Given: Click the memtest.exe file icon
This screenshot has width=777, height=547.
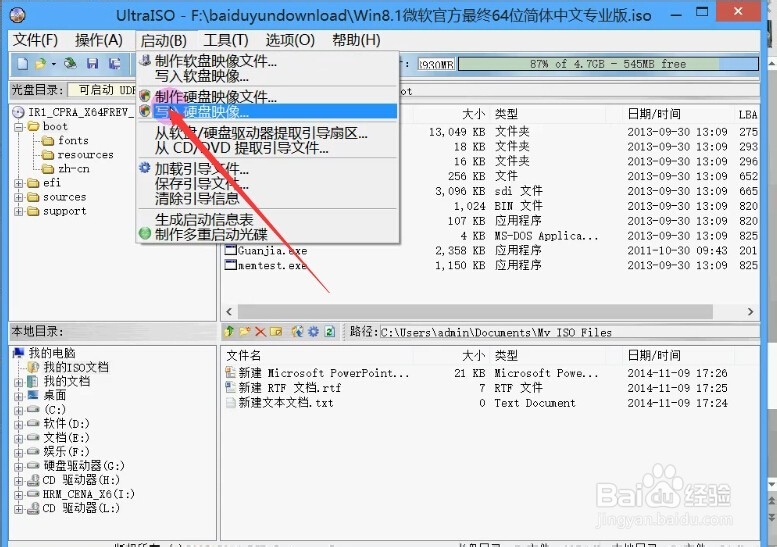Looking at the screenshot, I should [x=230, y=266].
